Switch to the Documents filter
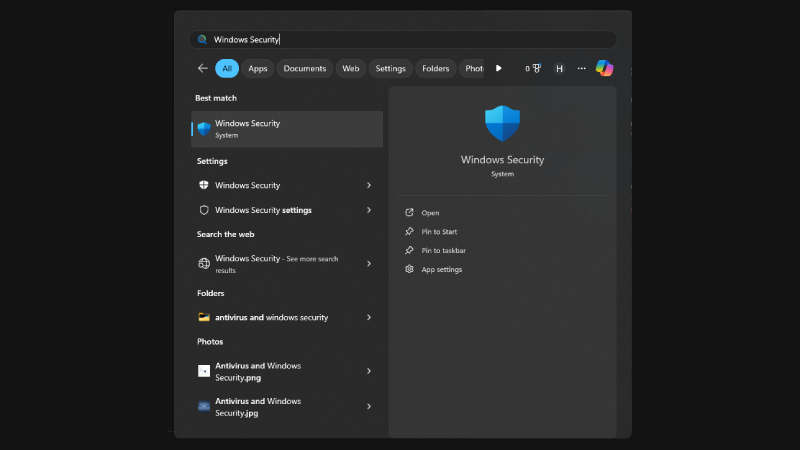The image size is (800, 450). [305, 68]
